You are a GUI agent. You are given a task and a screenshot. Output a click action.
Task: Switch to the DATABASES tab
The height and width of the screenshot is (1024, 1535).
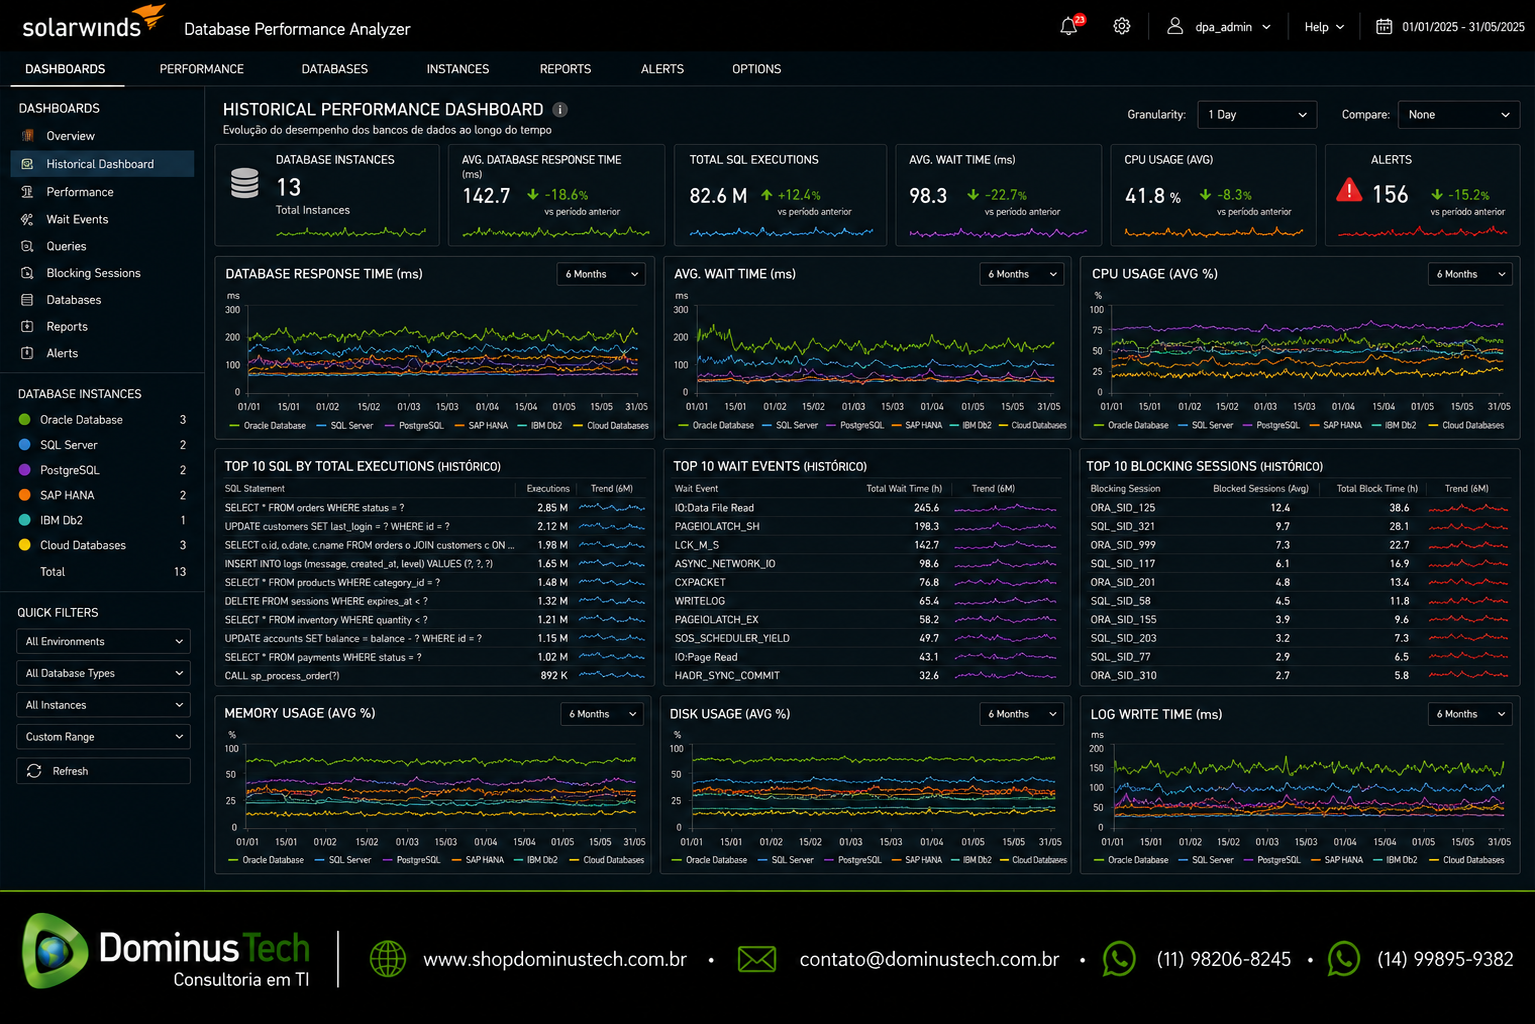[335, 69]
